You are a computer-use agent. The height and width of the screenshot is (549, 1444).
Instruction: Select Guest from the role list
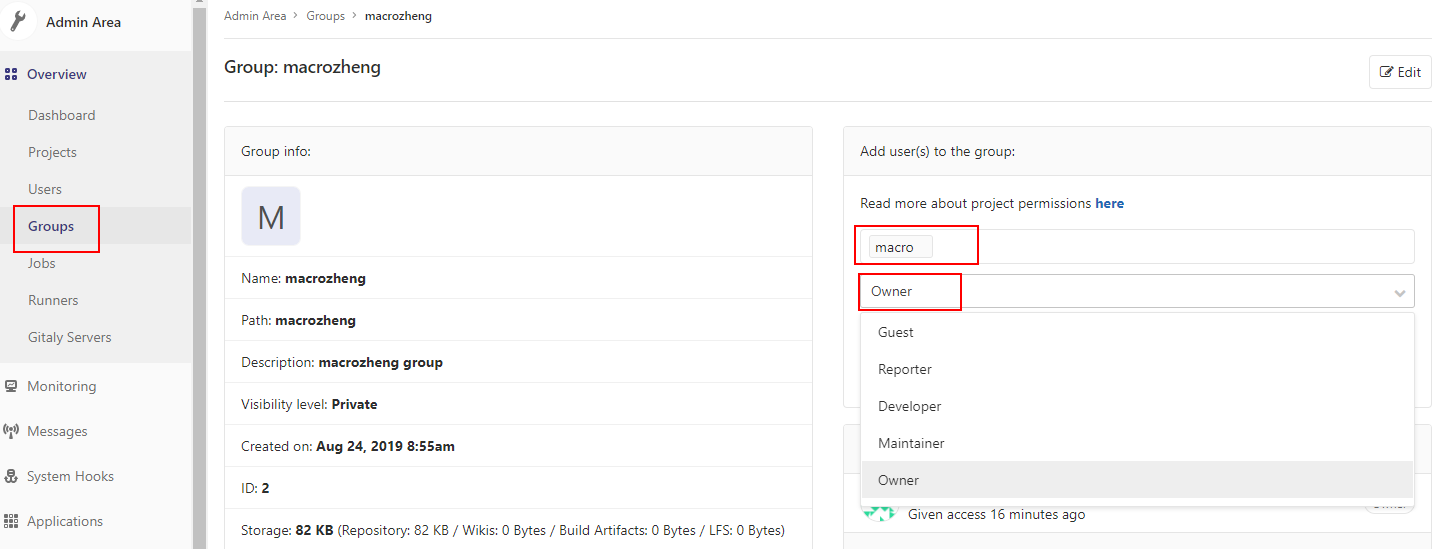pyautogui.click(x=896, y=332)
